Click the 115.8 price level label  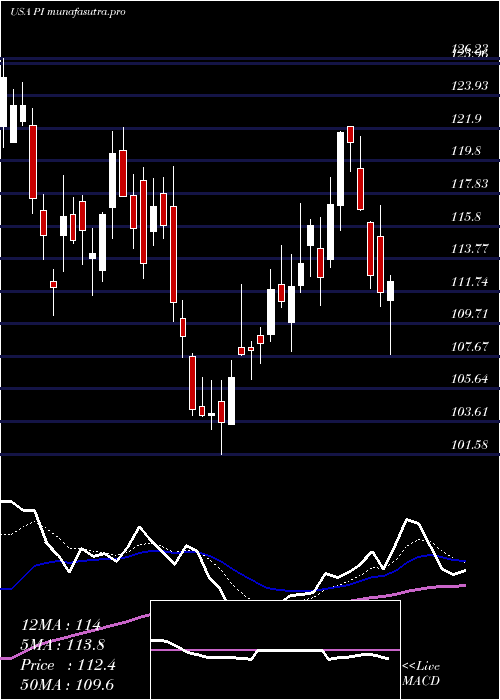(x=466, y=217)
